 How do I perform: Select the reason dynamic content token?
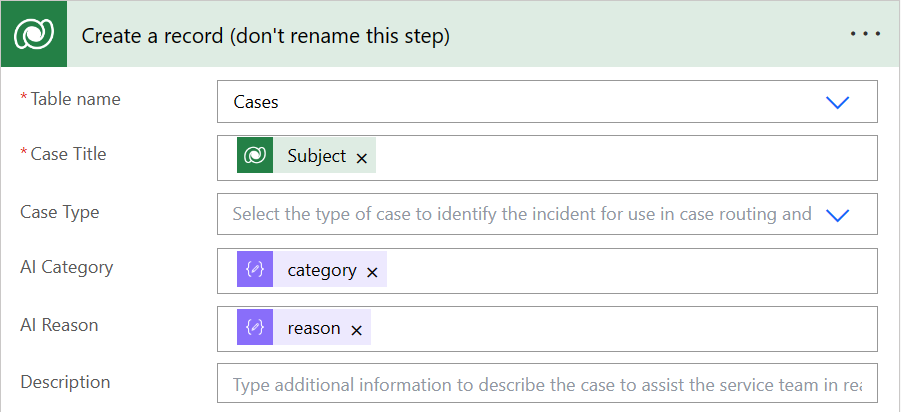[313, 328]
